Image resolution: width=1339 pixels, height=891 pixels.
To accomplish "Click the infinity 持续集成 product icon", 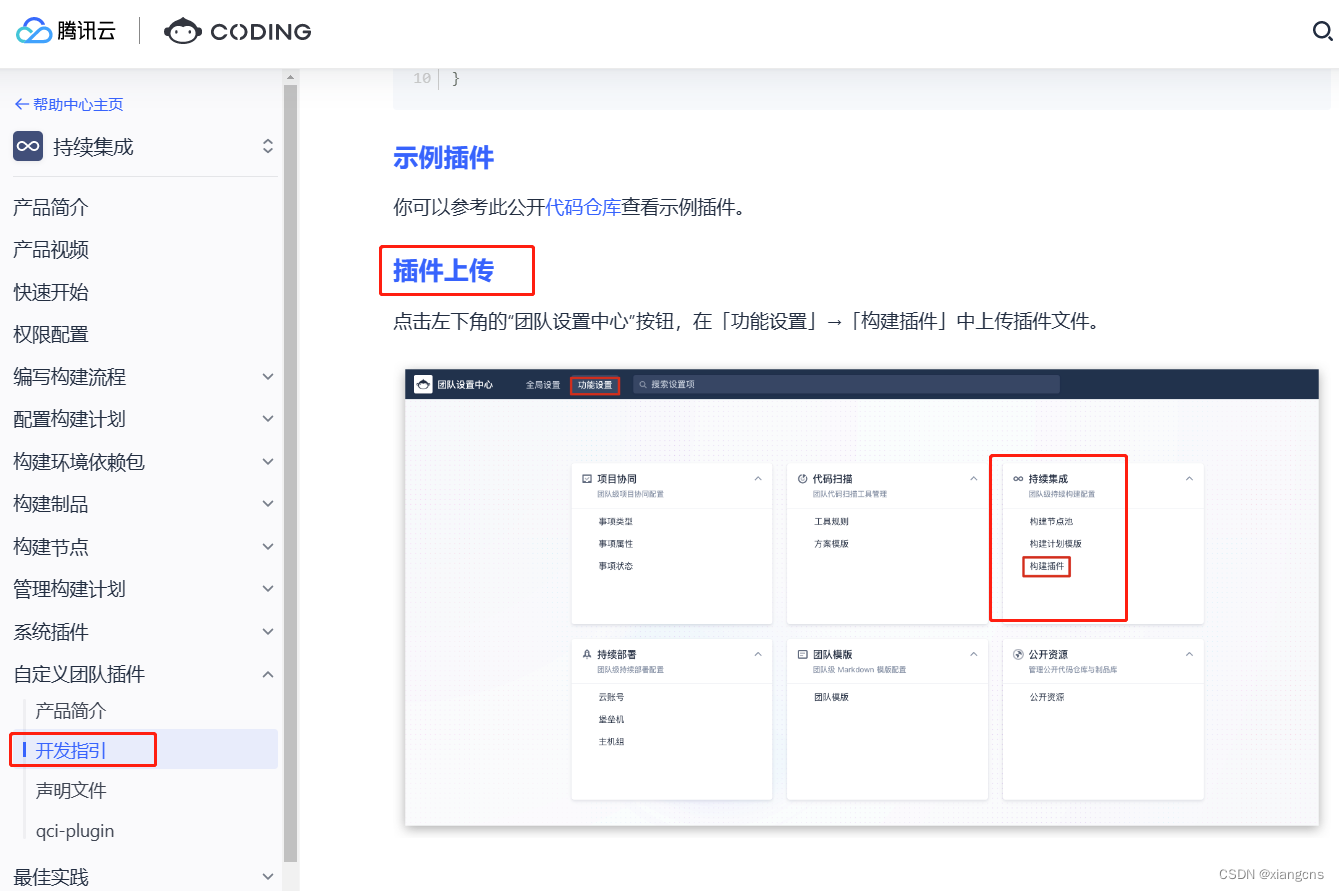I will 28,146.
